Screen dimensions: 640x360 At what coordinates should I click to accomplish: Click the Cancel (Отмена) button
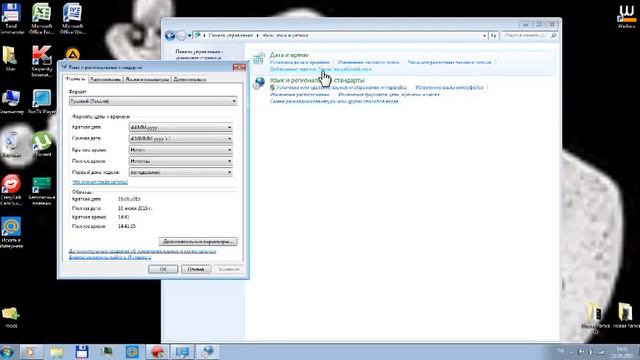point(196,269)
